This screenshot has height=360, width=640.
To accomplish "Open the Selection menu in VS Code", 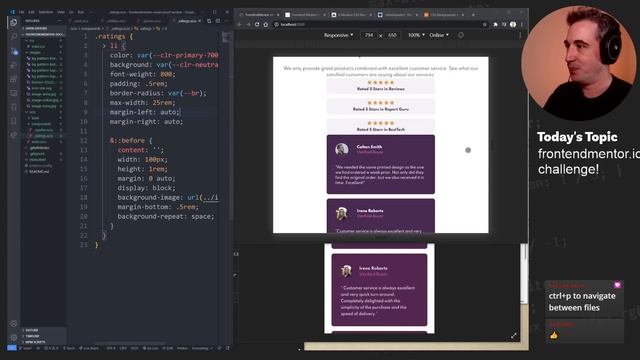I will (x=46, y=12).
